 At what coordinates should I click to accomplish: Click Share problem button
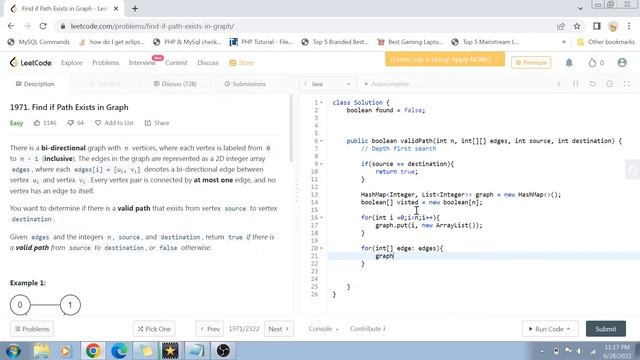point(157,123)
